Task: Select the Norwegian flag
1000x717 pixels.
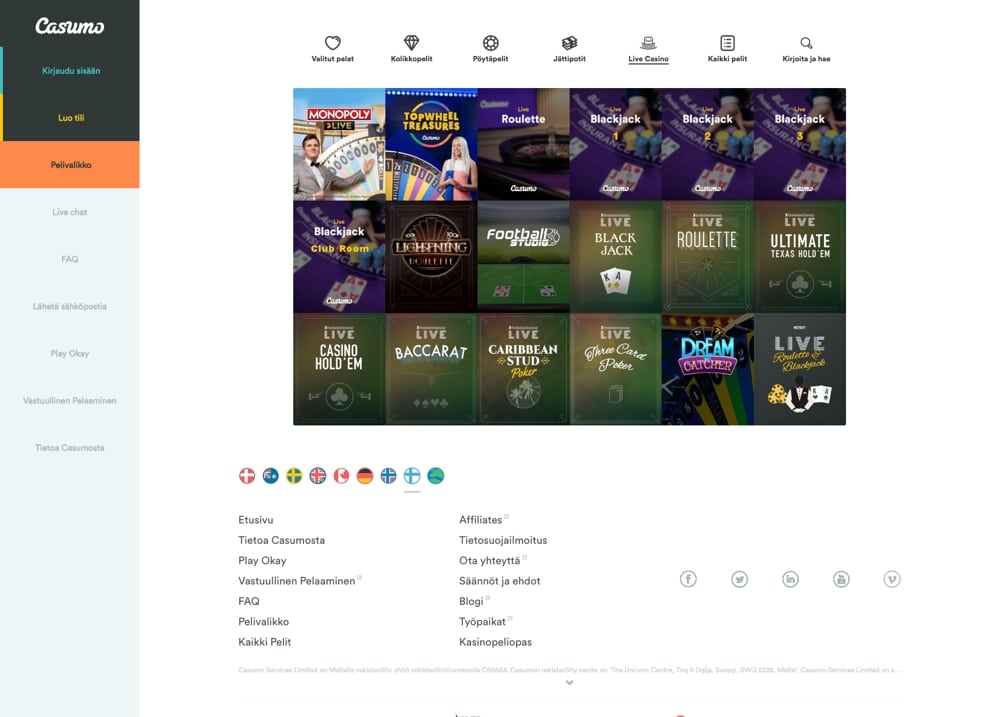Action: tap(388, 476)
